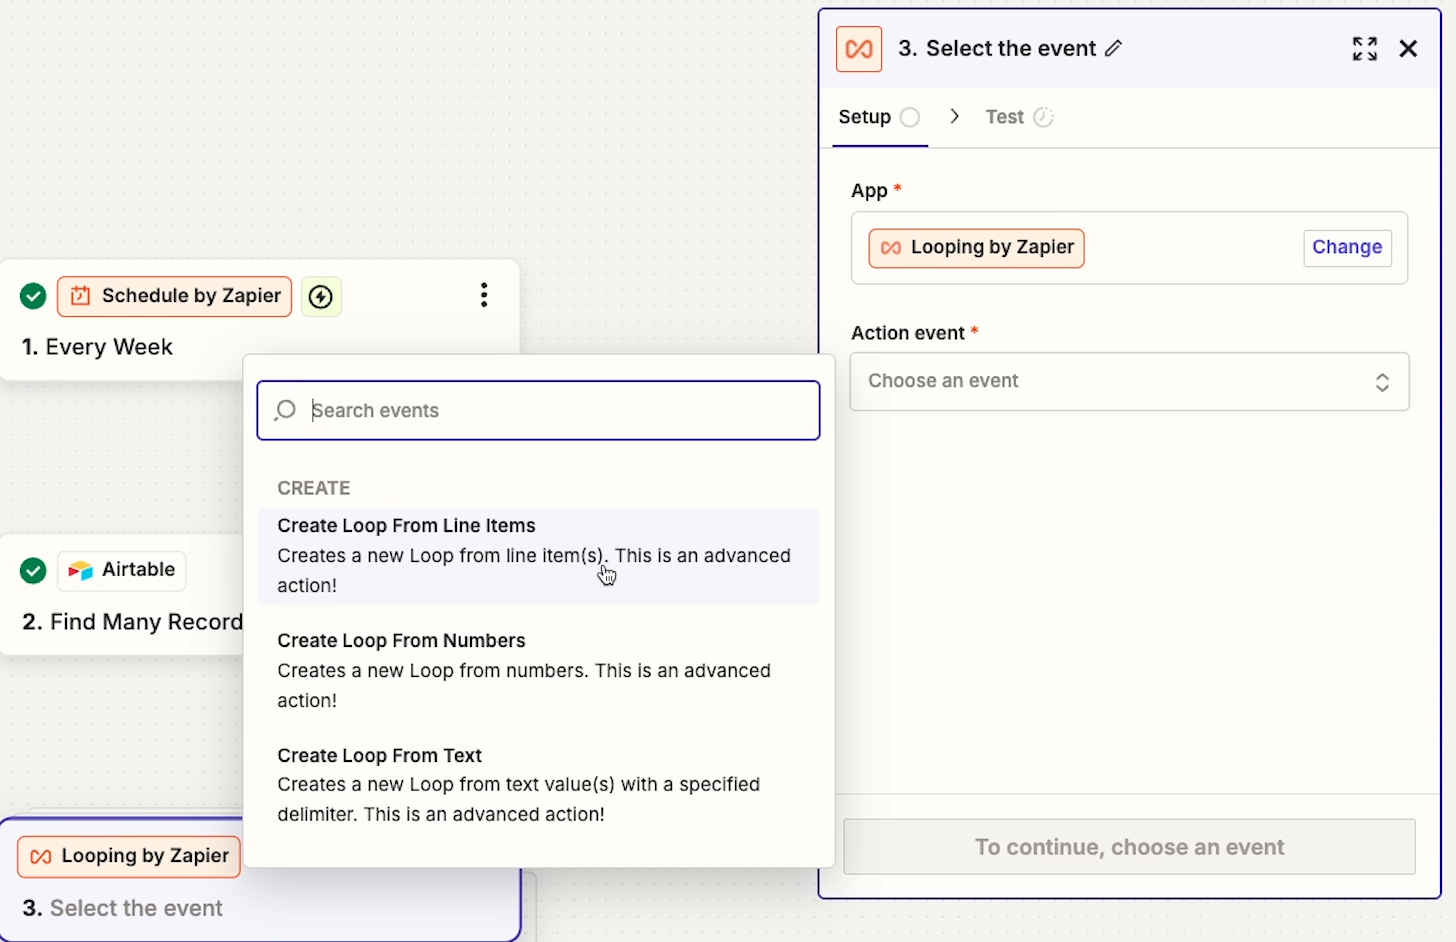Switch to the Test tab
This screenshot has height=942, width=1456.
[x=1019, y=117]
